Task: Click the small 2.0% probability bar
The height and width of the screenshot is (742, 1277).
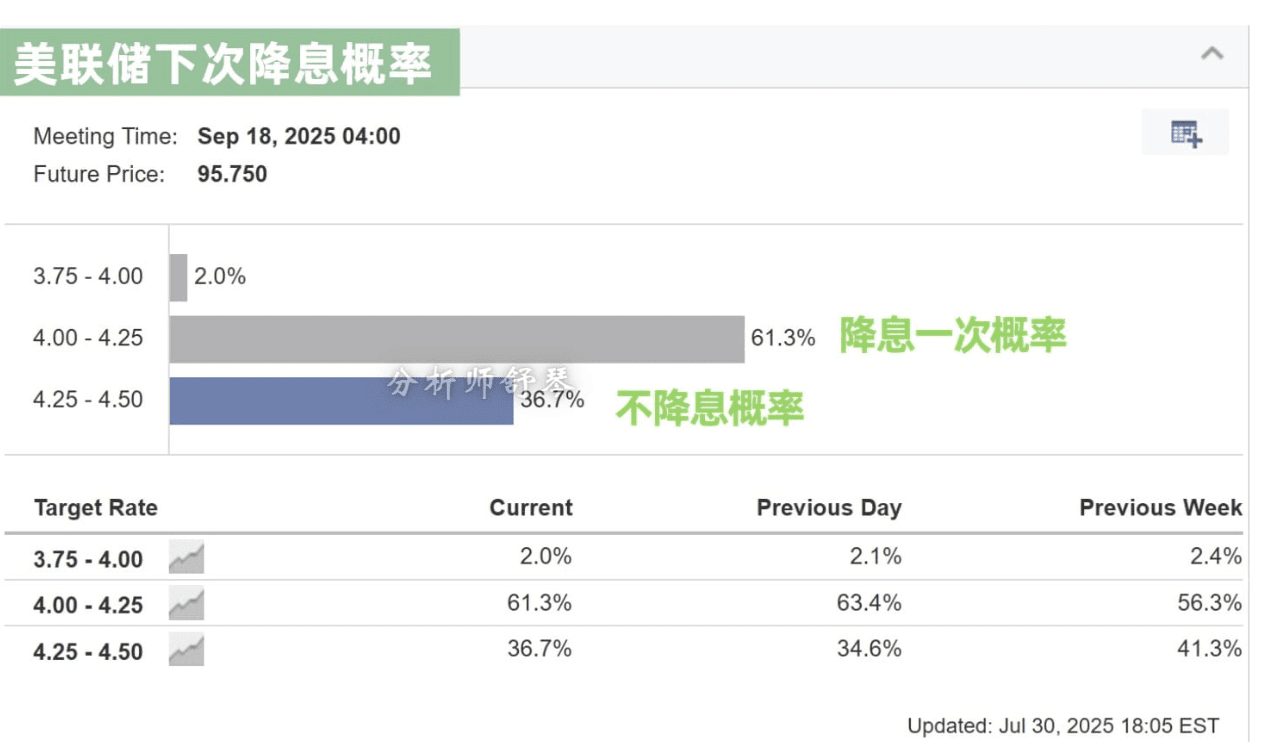Action: click(x=178, y=277)
